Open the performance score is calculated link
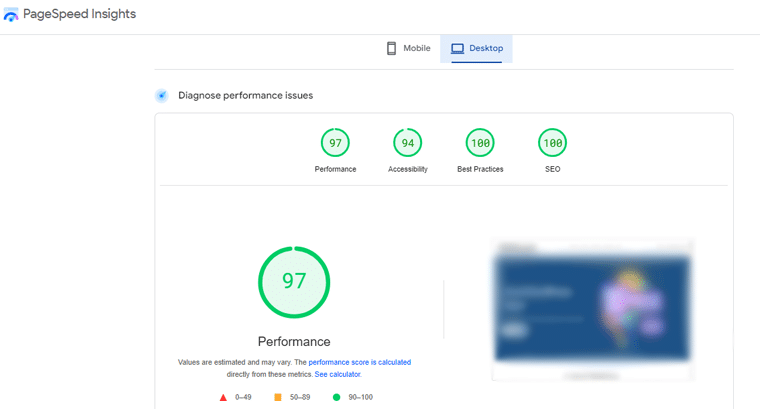 [360, 362]
